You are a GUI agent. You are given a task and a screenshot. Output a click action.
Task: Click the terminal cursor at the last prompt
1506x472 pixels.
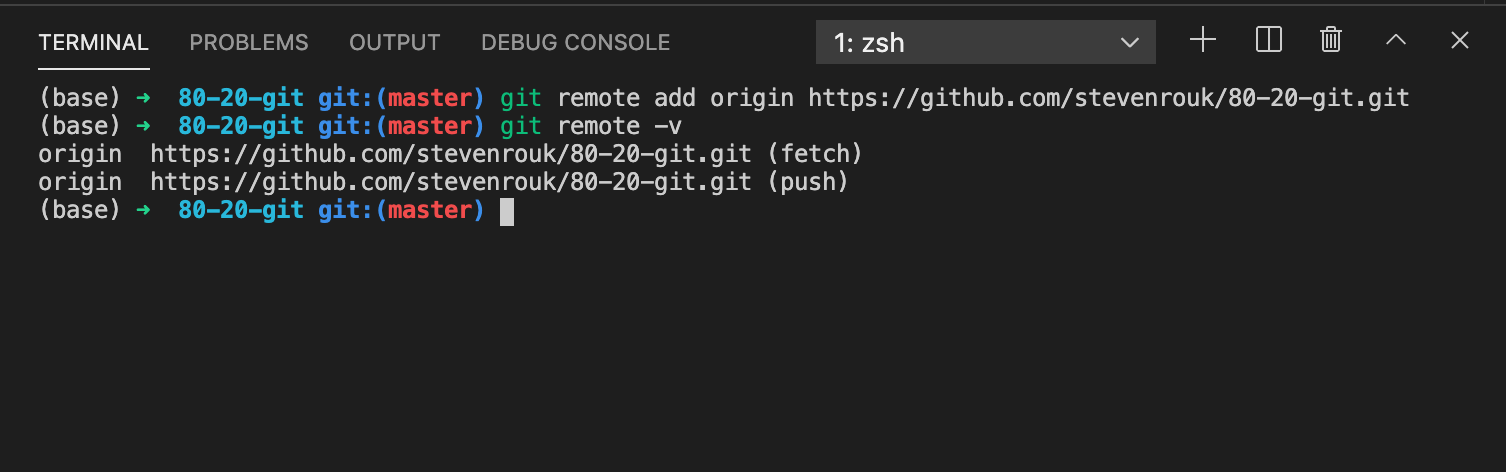point(507,211)
